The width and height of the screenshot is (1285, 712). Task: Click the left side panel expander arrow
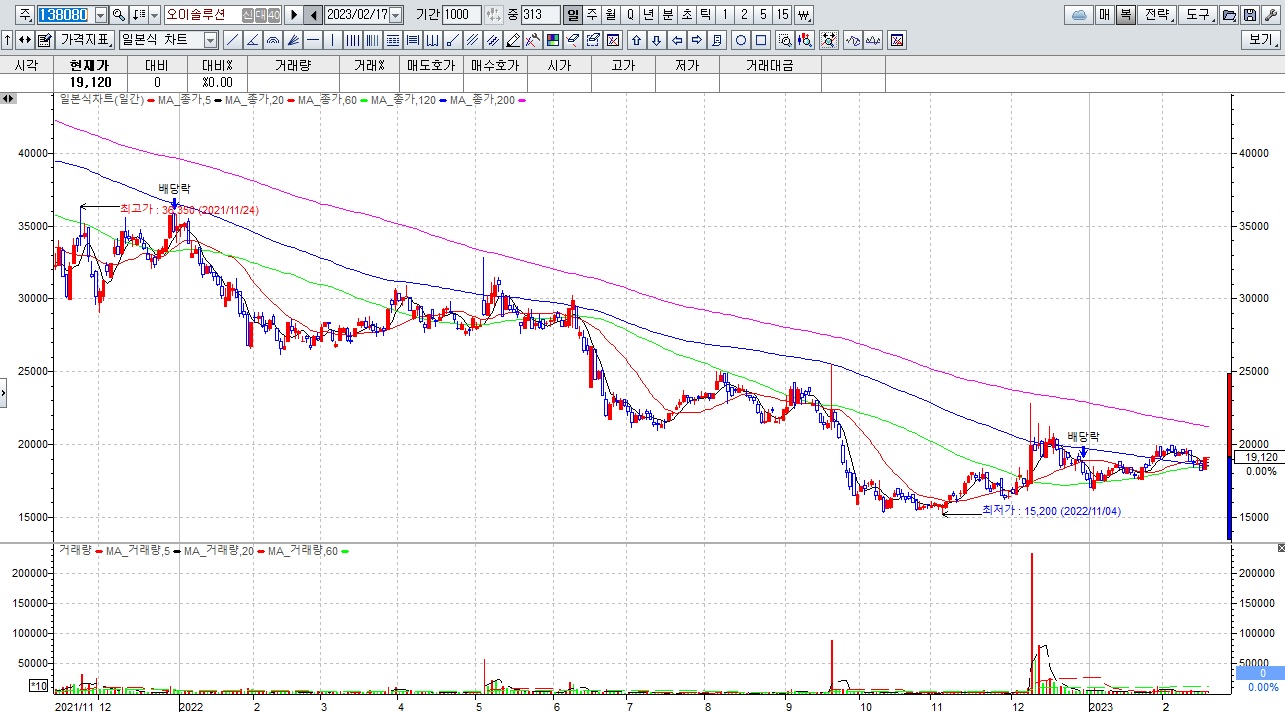3,393
